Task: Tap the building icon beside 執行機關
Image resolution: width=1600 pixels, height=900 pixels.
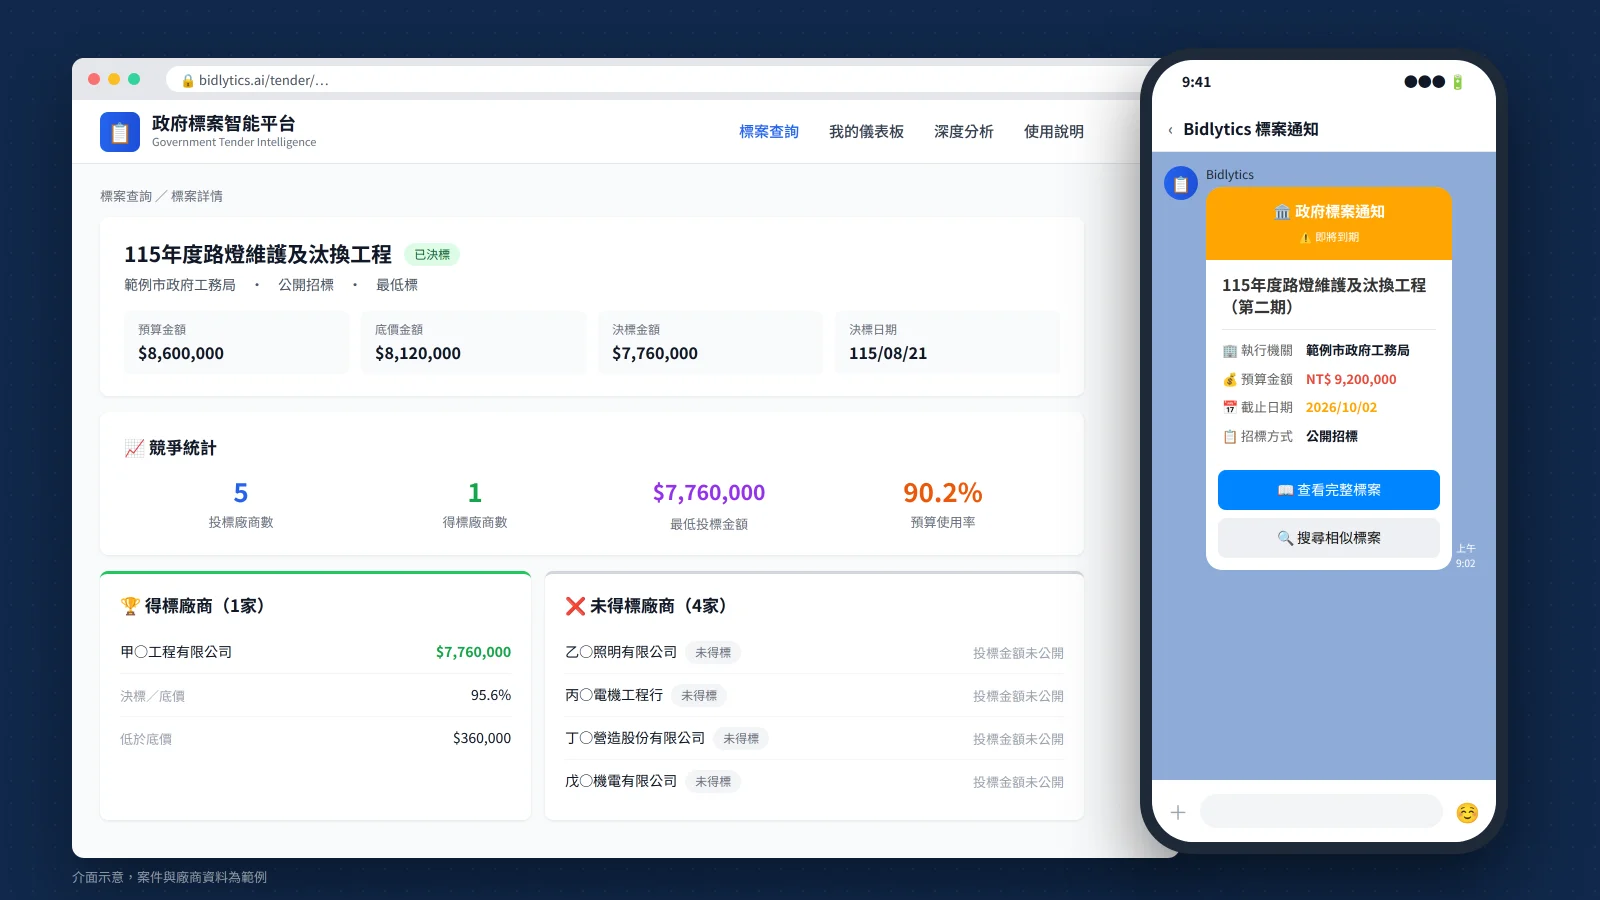Action: pos(1230,351)
